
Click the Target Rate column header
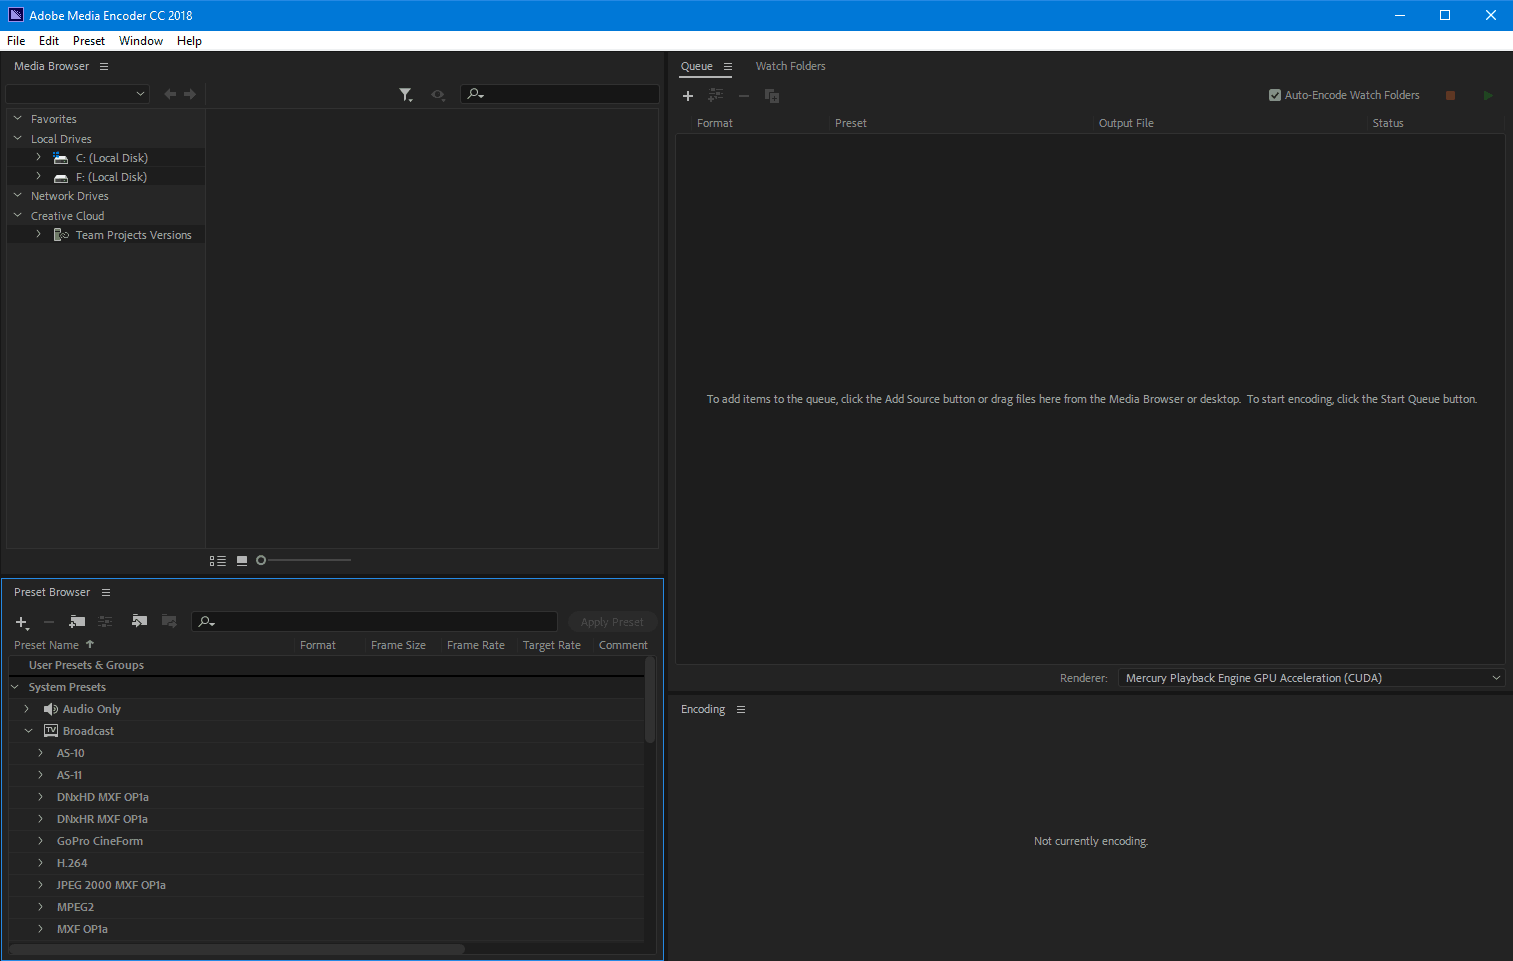(552, 645)
